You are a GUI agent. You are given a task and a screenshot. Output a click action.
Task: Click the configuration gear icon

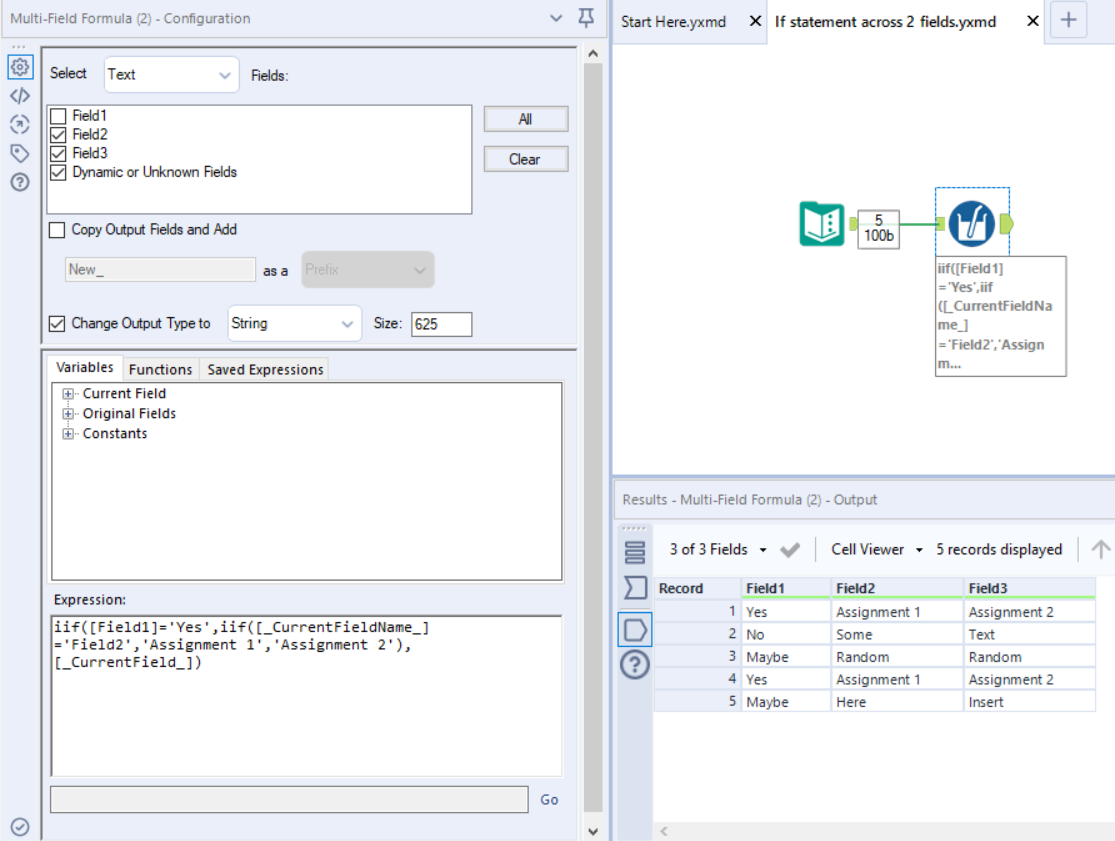20,67
